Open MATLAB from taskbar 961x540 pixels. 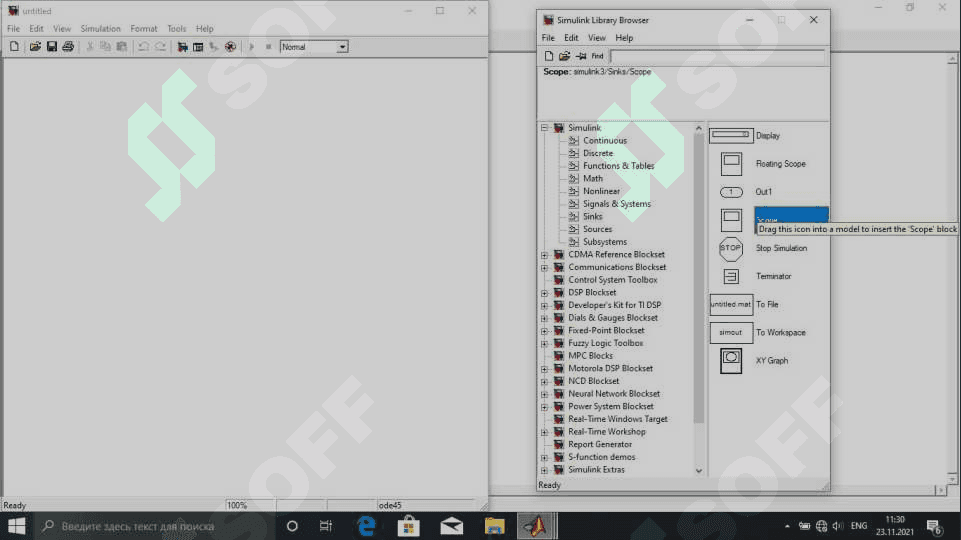point(536,526)
